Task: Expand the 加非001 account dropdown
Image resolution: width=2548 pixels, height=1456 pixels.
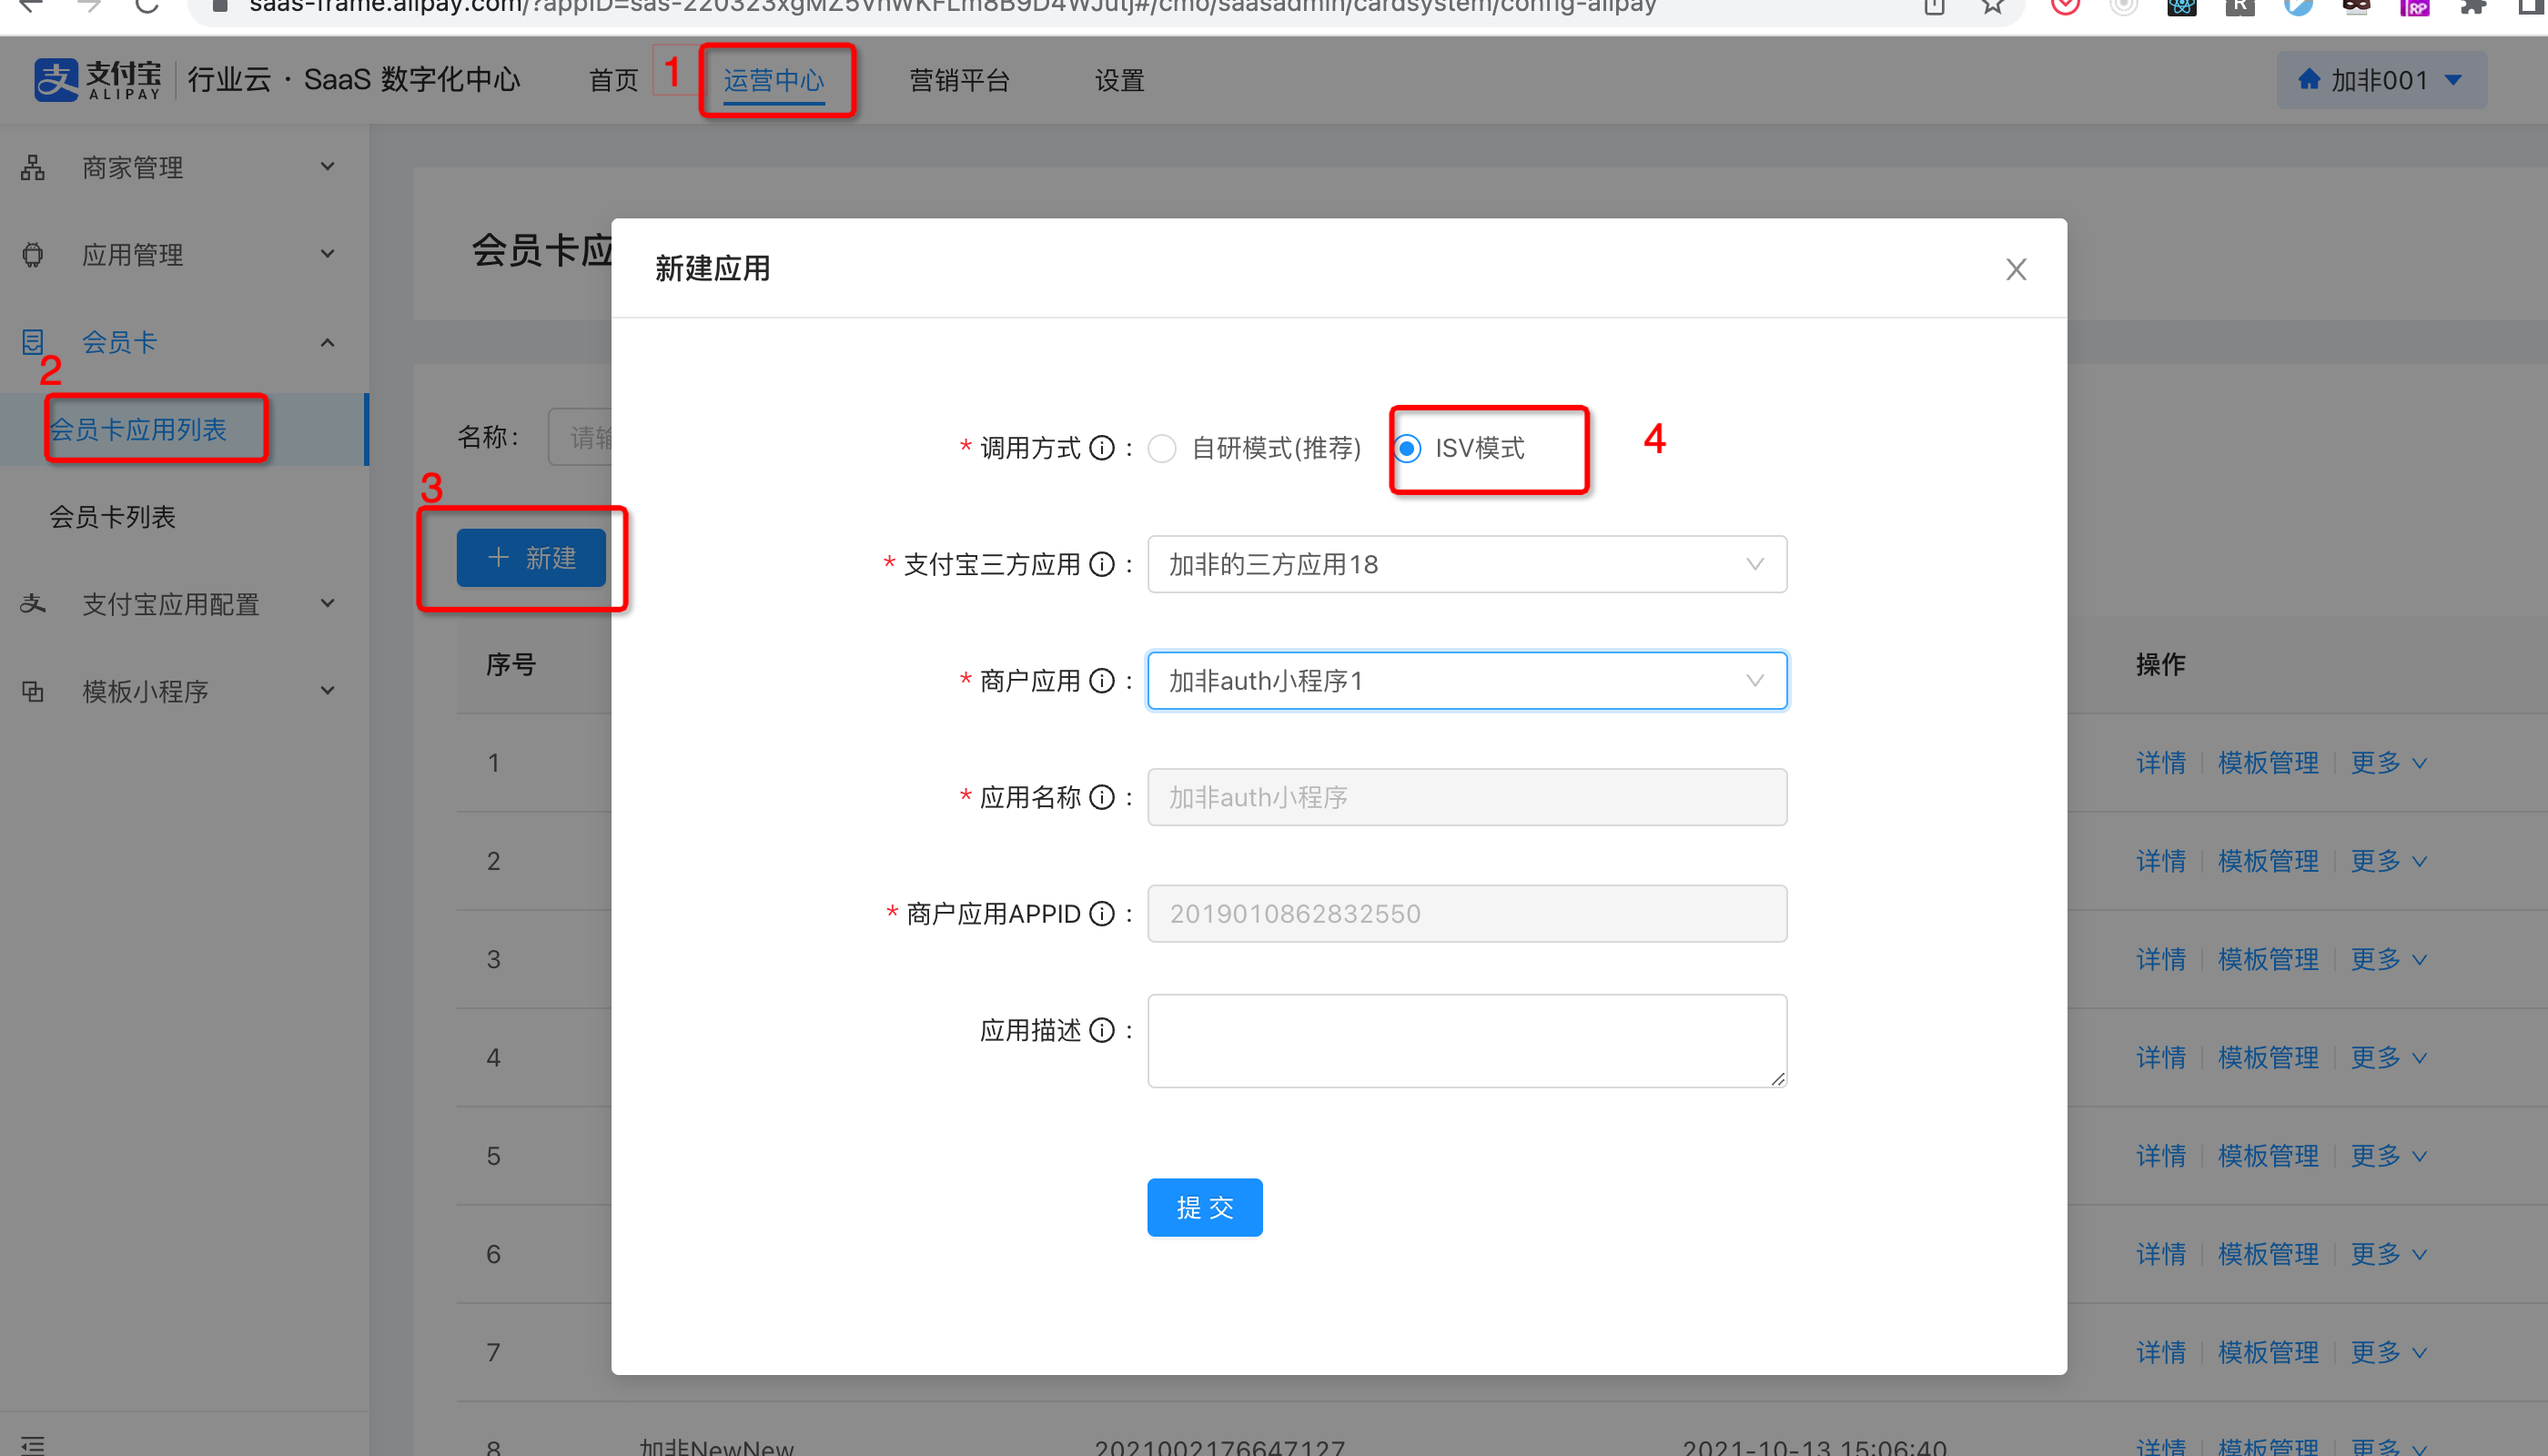Action: 2455,79
